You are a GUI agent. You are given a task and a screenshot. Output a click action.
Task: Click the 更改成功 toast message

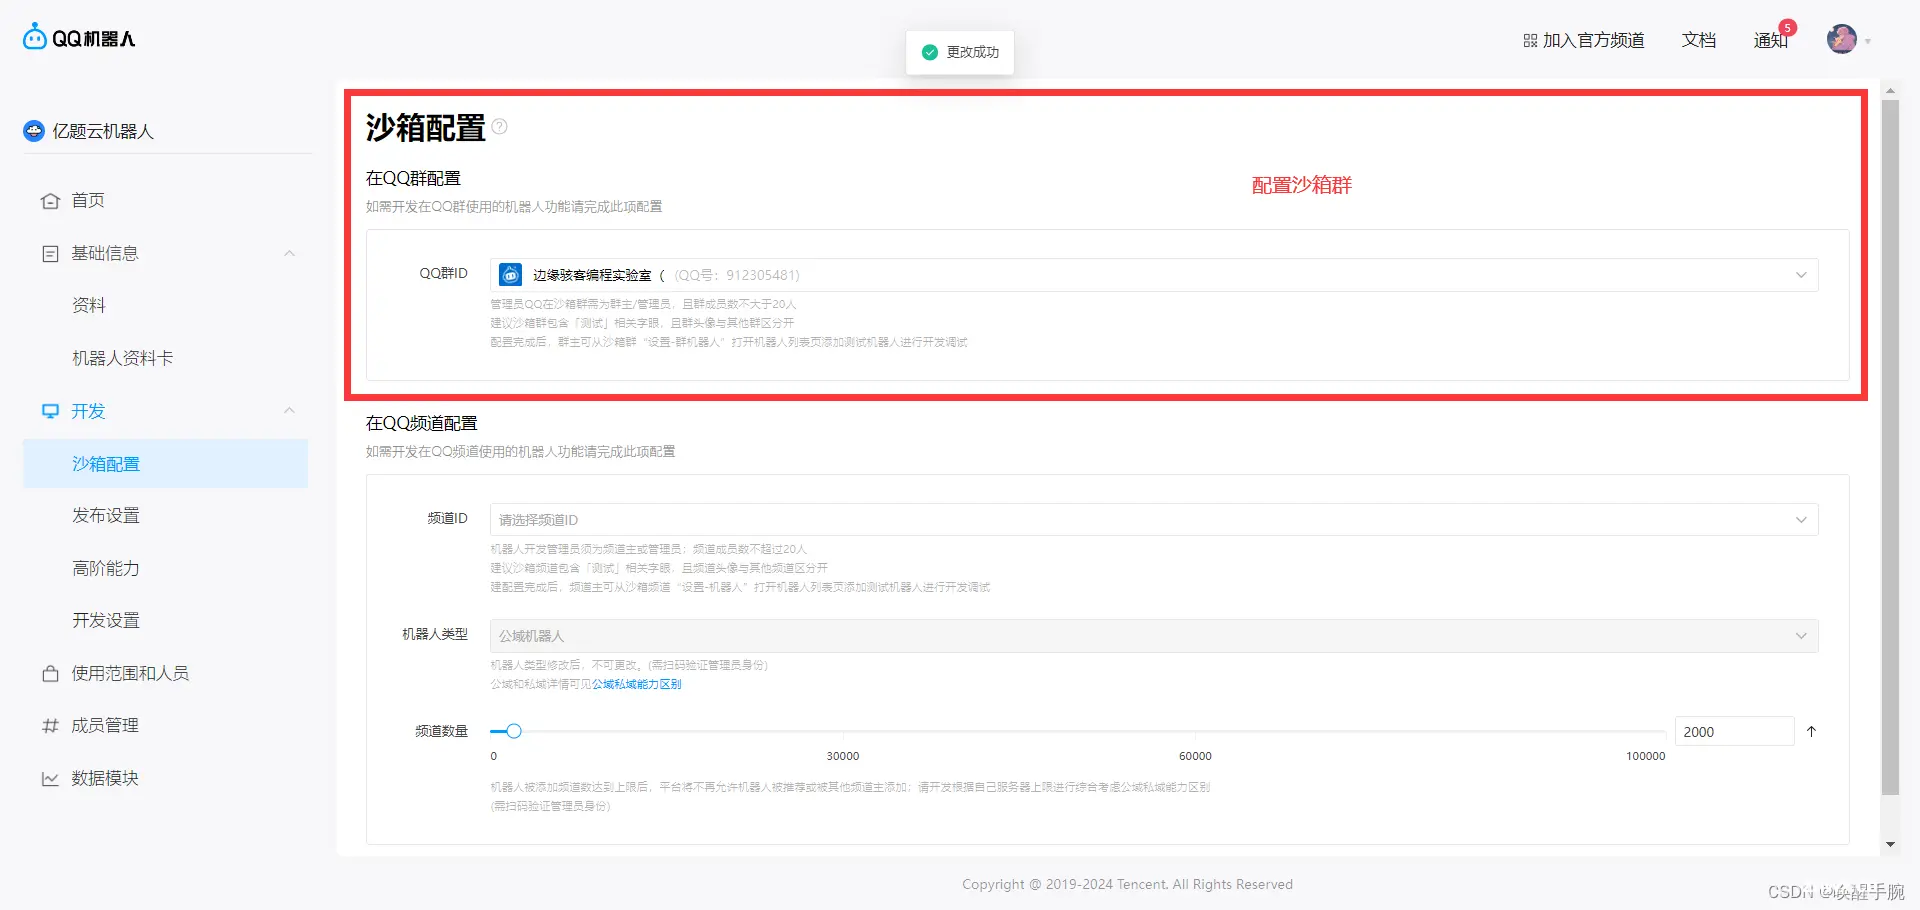pyautogui.click(x=960, y=52)
